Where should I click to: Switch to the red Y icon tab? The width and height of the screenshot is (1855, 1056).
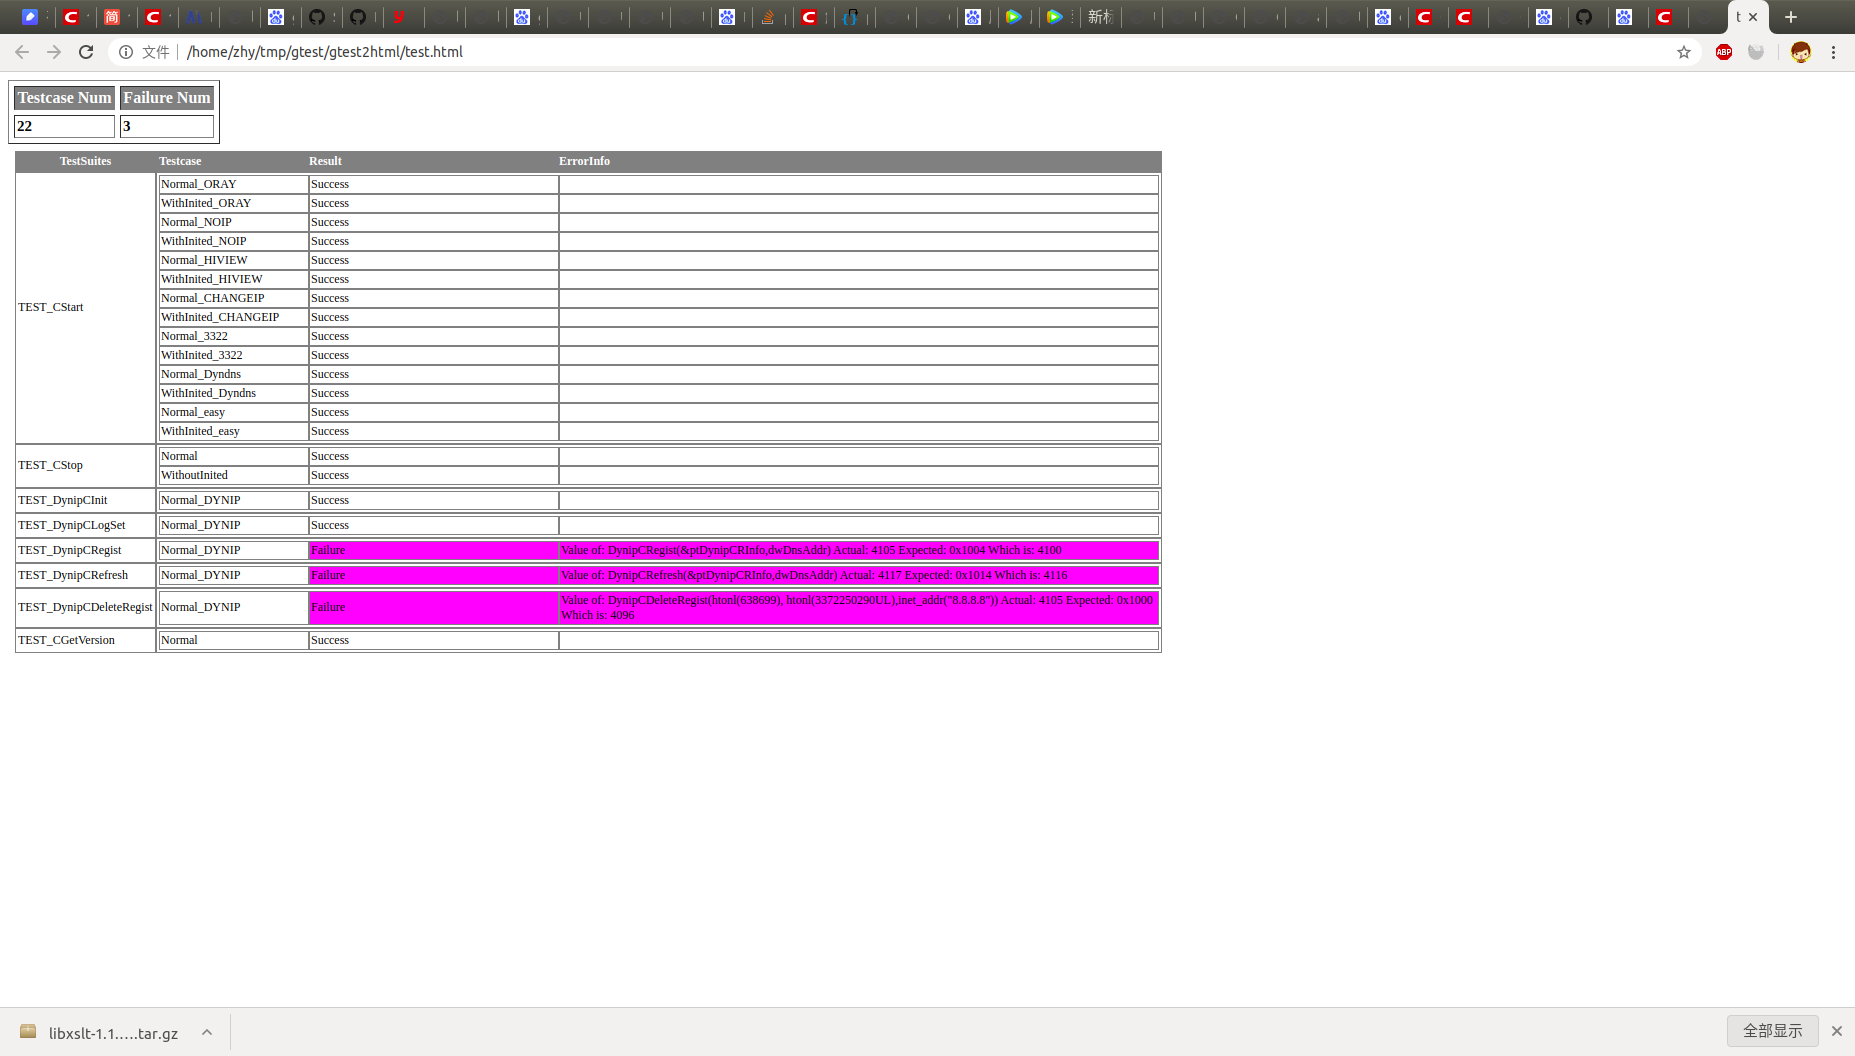coord(399,17)
